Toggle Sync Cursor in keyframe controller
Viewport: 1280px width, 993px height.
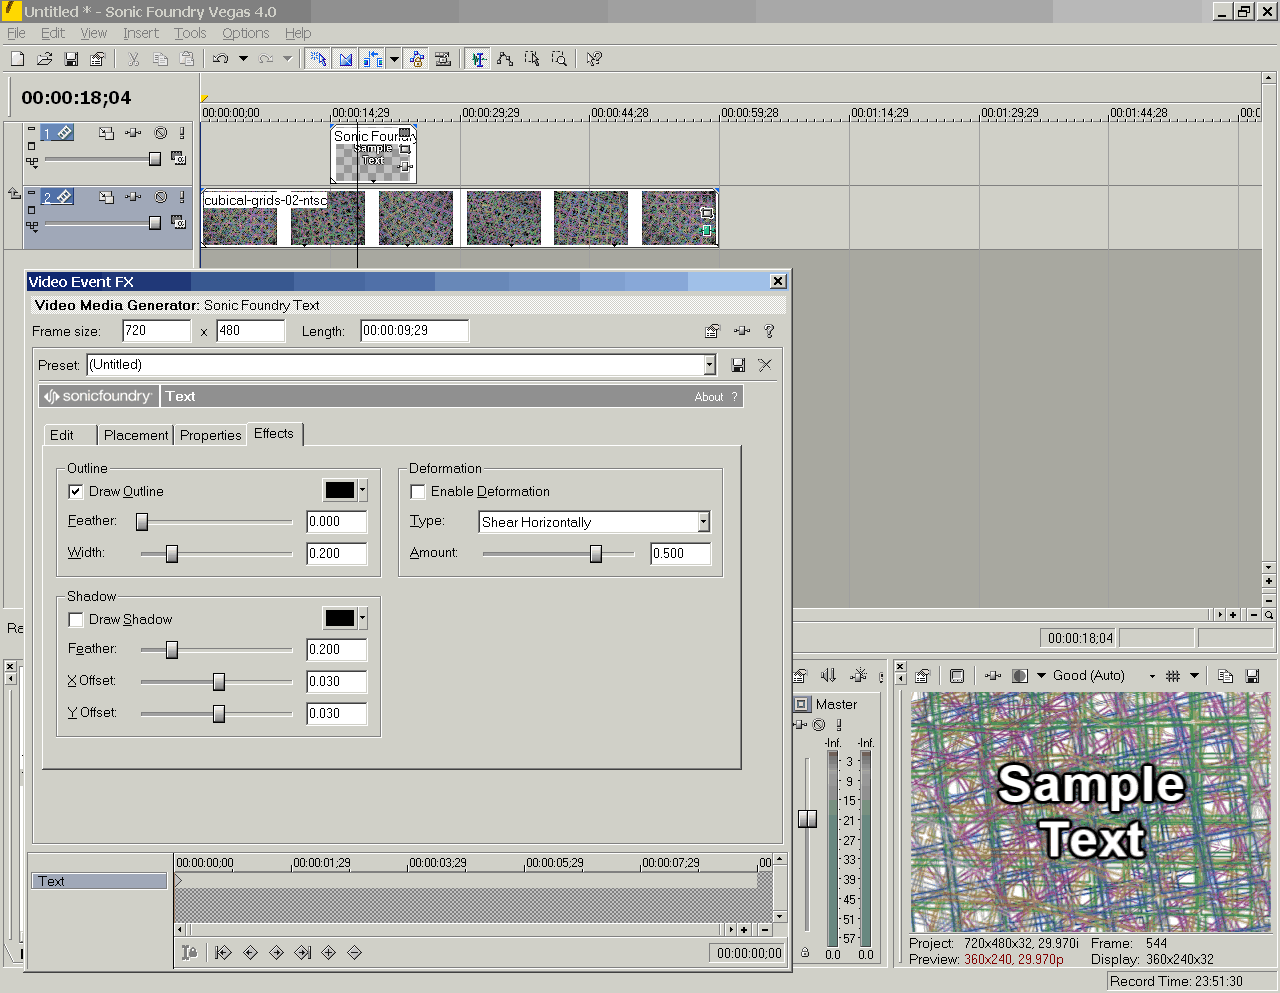pos(189,953)
